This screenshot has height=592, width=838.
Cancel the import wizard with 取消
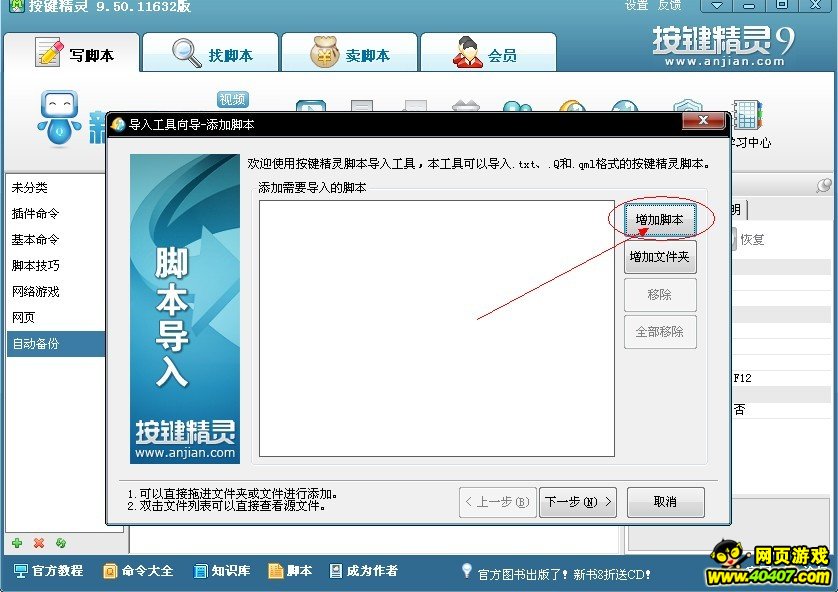665,502
